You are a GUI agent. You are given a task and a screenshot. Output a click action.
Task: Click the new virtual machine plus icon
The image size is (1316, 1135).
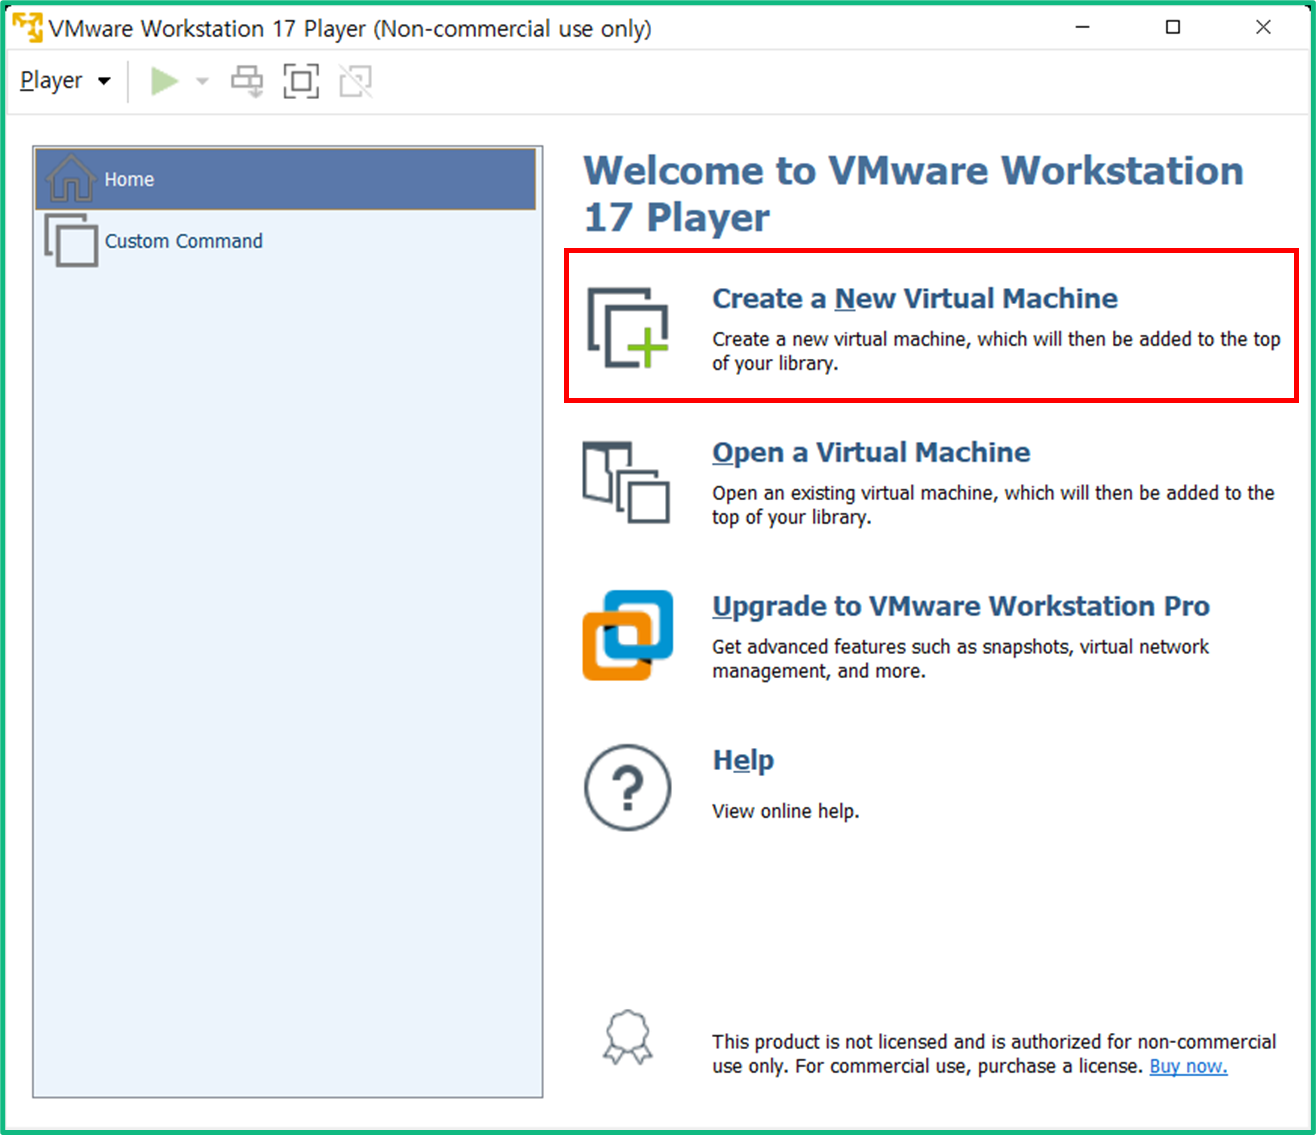pos(628,328)
